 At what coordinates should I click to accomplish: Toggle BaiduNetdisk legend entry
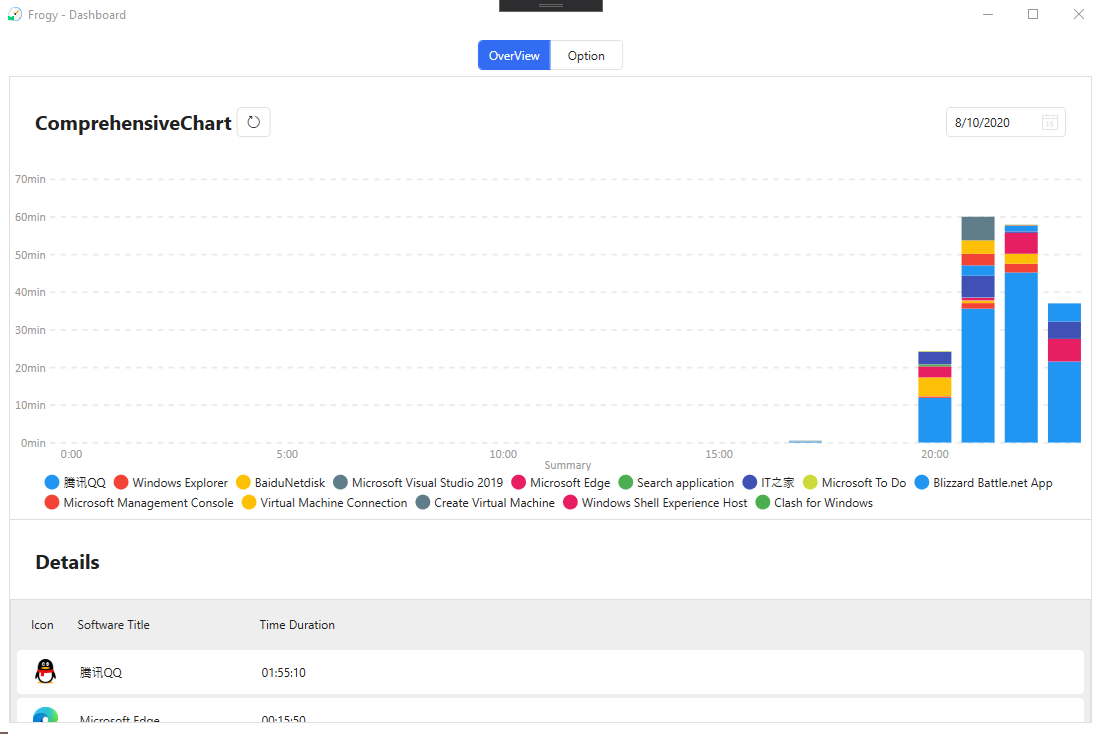coord(280,483)
